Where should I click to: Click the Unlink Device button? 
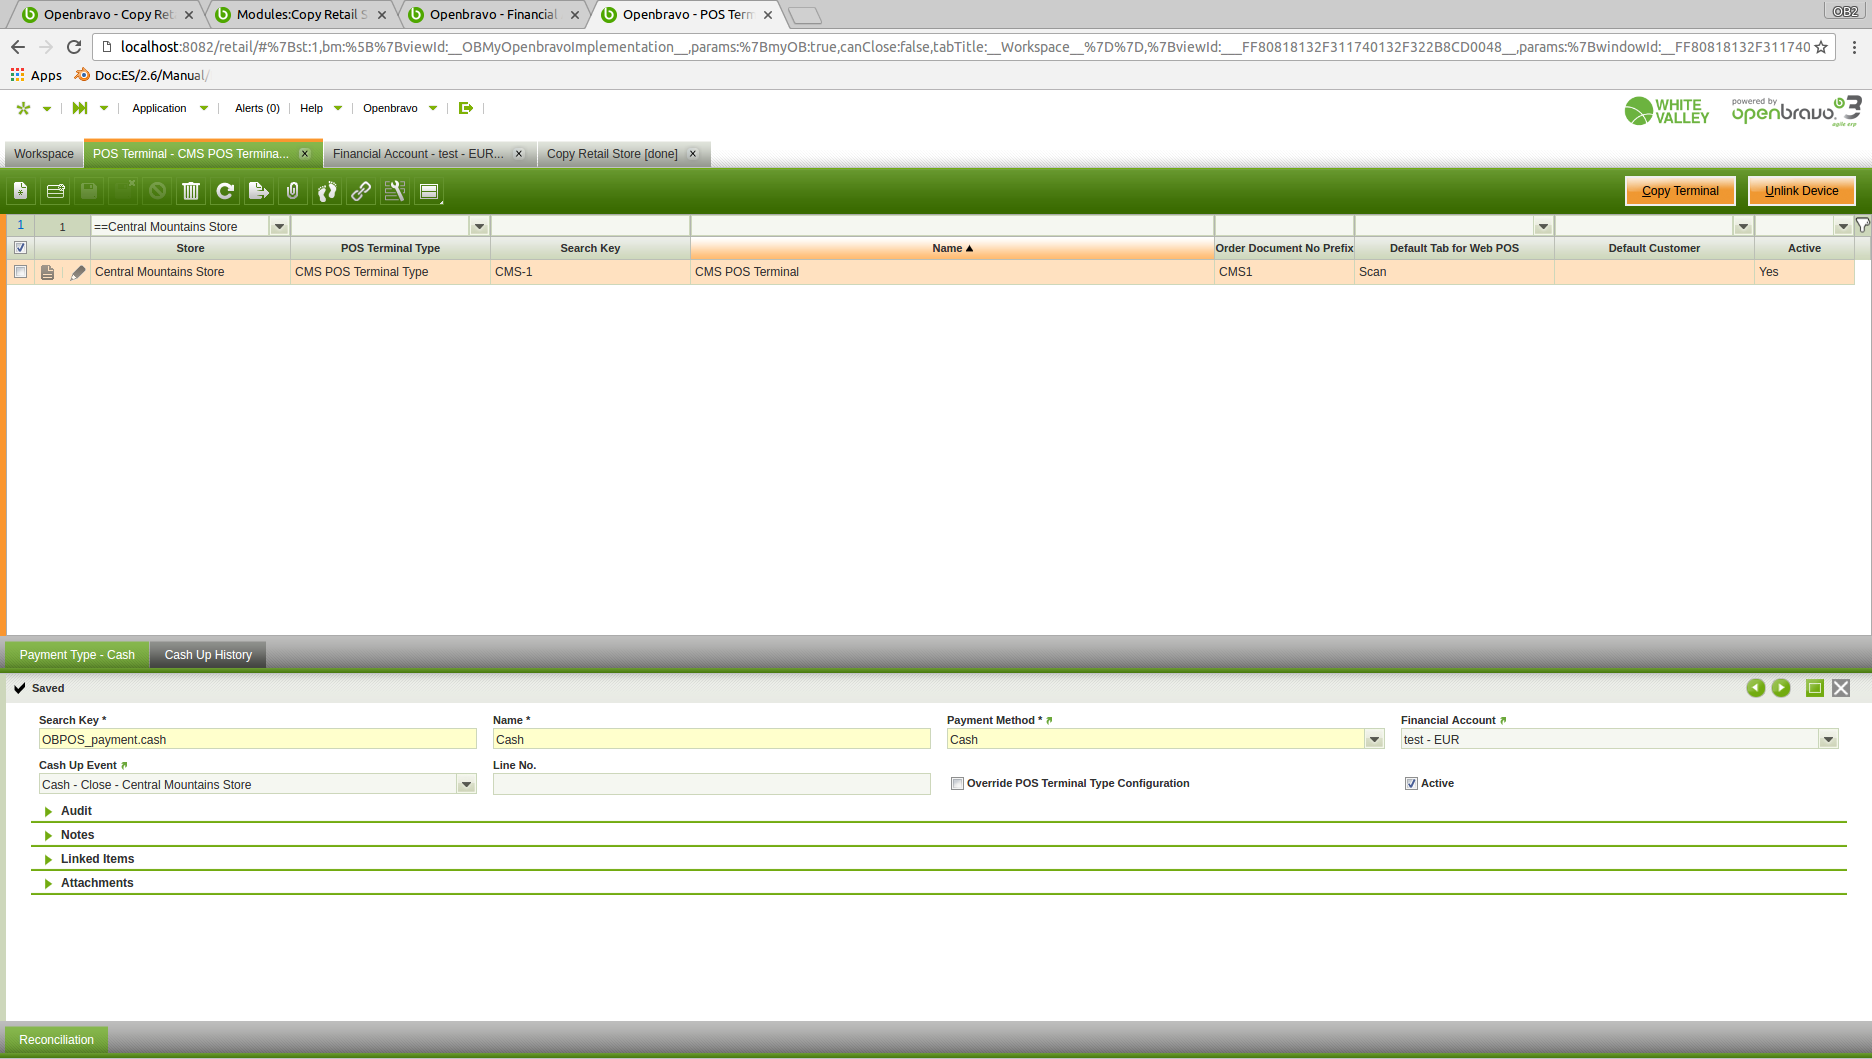tap(1801, 191)
